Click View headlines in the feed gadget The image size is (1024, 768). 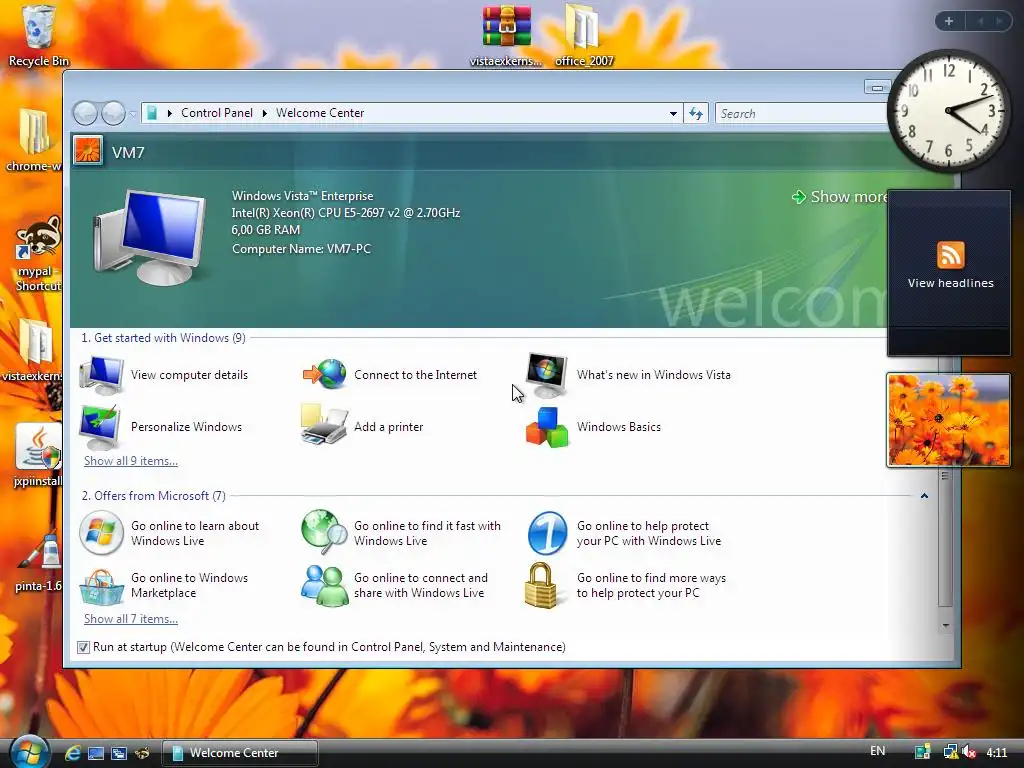click(x=950, y=283)
